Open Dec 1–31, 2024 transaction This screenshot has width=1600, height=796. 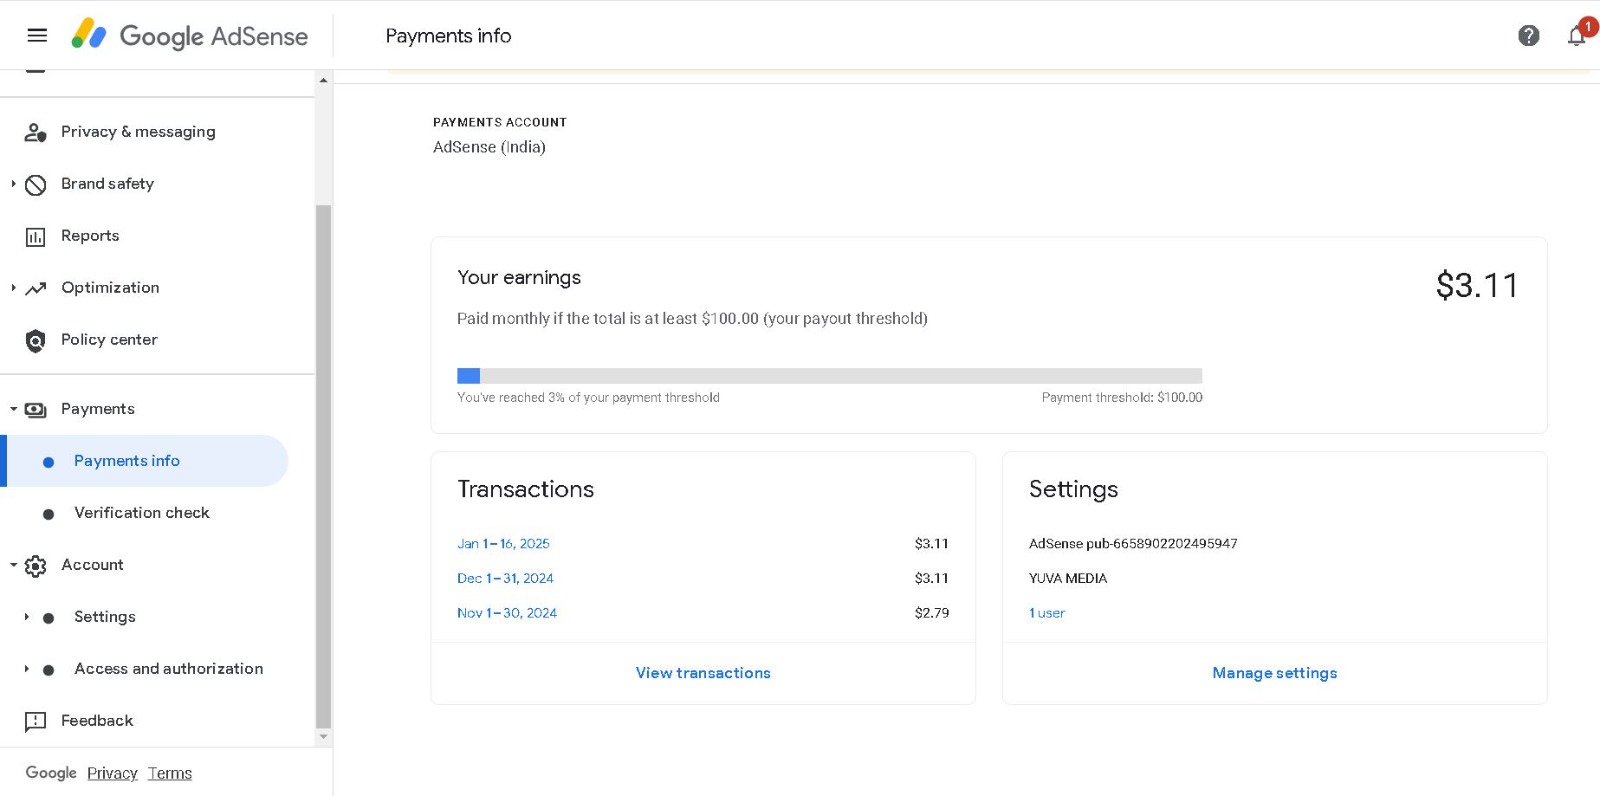pos(505,579)
